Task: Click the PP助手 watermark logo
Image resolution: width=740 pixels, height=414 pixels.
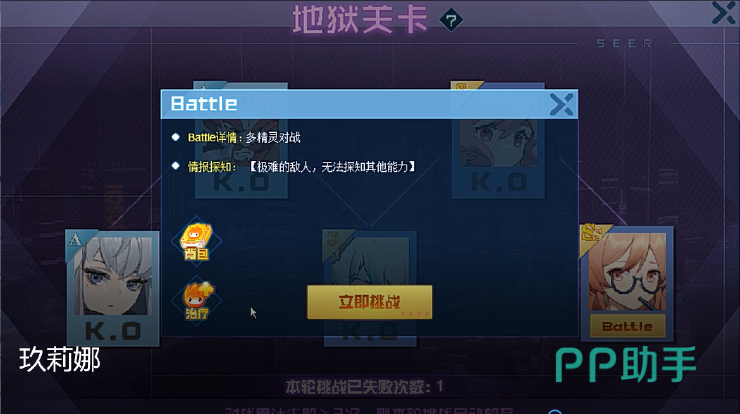Action: click(x=625, y=364)
